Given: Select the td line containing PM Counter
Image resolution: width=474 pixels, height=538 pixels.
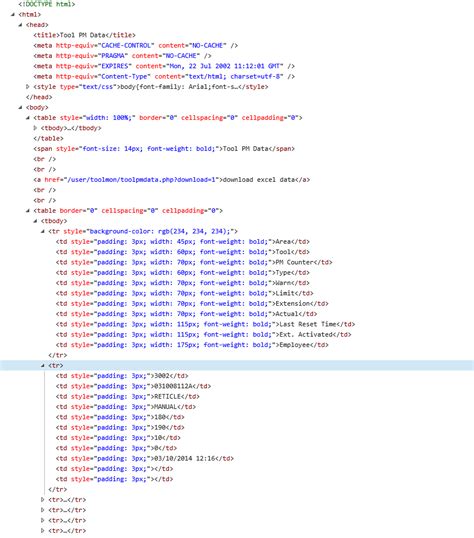Looking at the screenshot, I should point(194,262).
